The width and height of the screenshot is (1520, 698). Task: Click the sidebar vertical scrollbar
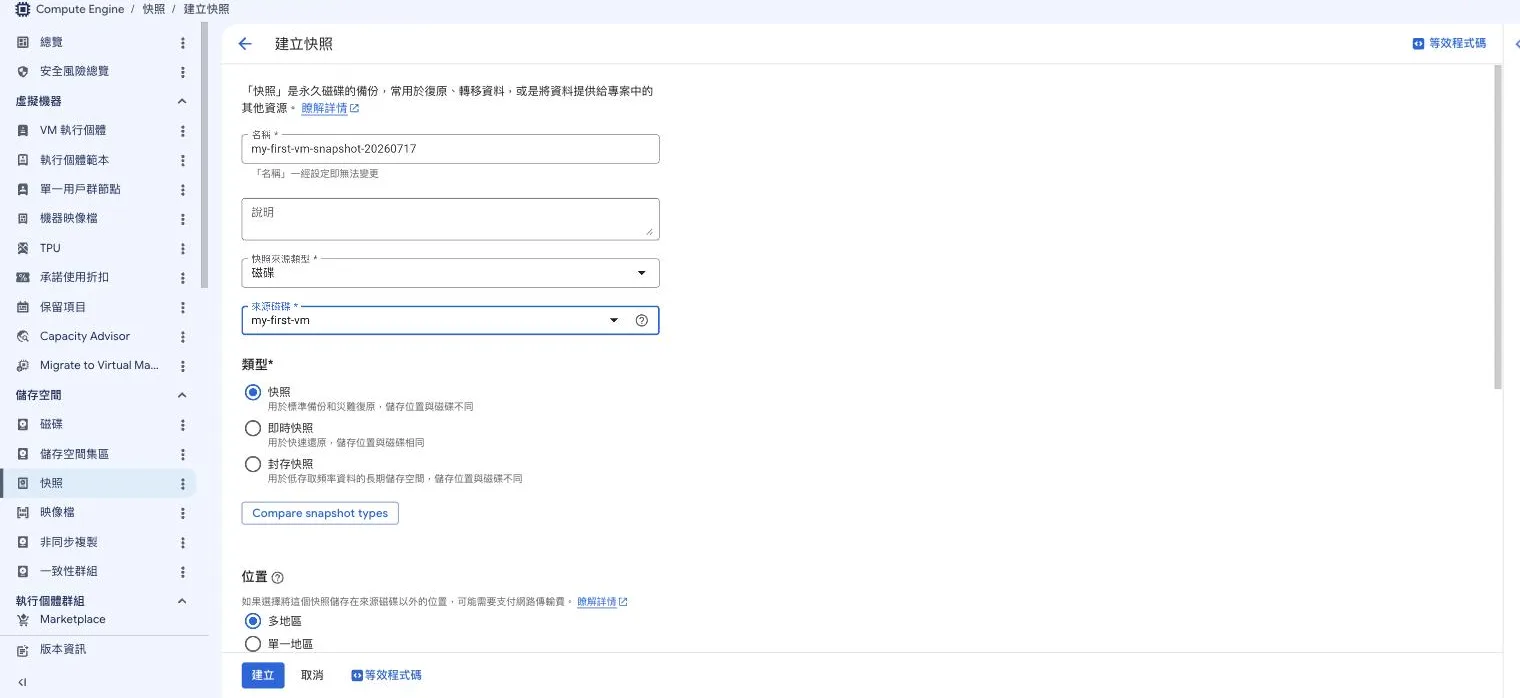(x=205, y=155)
